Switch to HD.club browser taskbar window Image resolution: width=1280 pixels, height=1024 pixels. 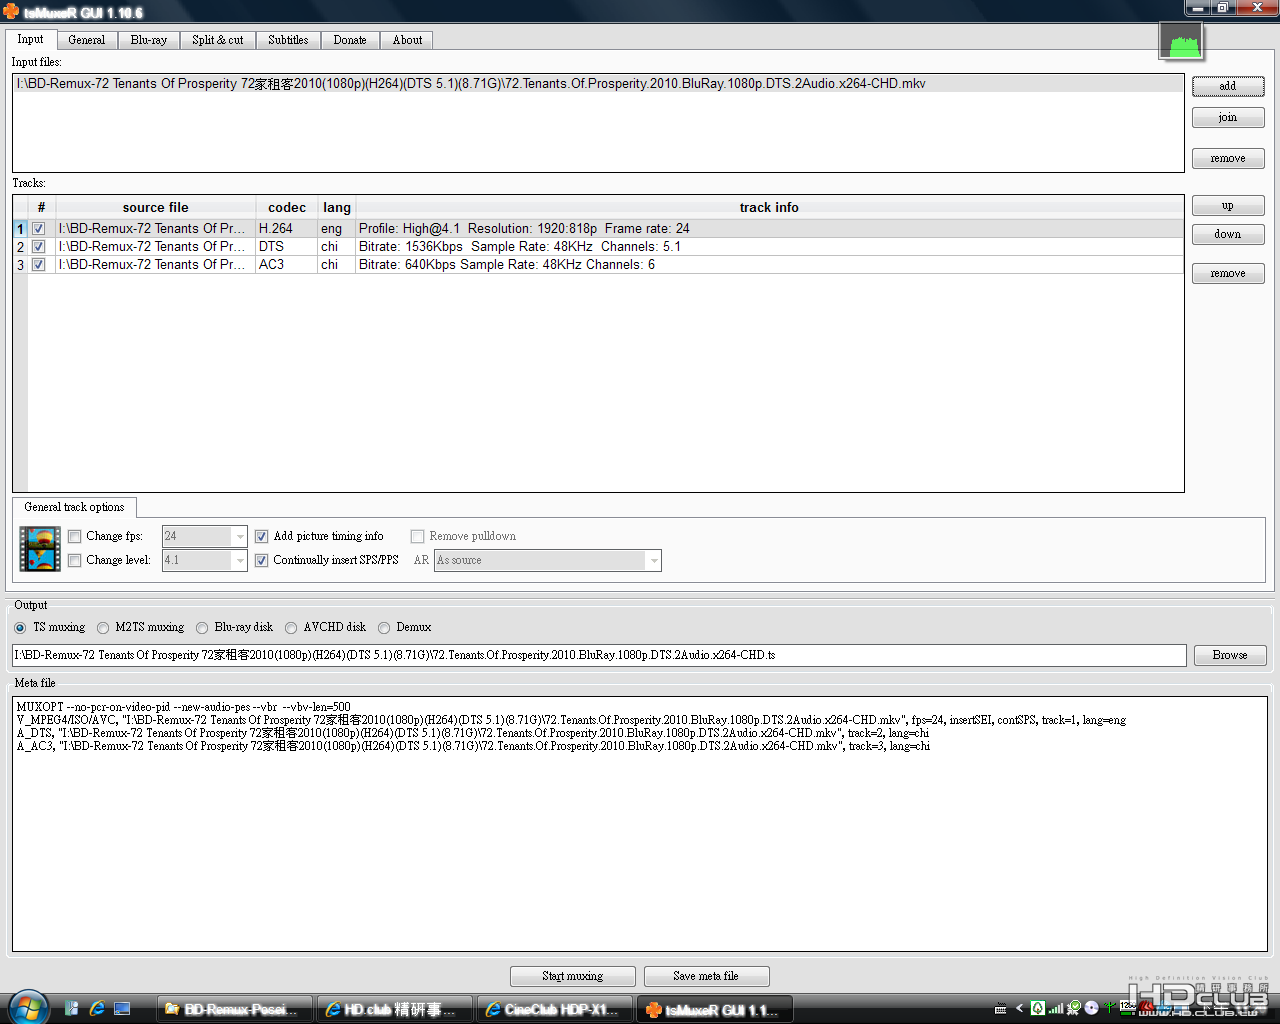tap(395, 1009)
